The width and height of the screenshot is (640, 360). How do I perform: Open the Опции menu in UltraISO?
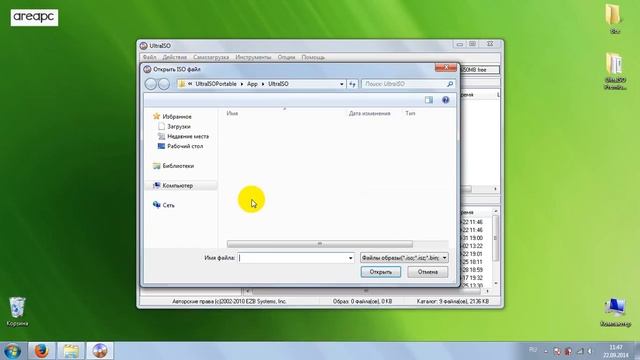click(286, 57)
